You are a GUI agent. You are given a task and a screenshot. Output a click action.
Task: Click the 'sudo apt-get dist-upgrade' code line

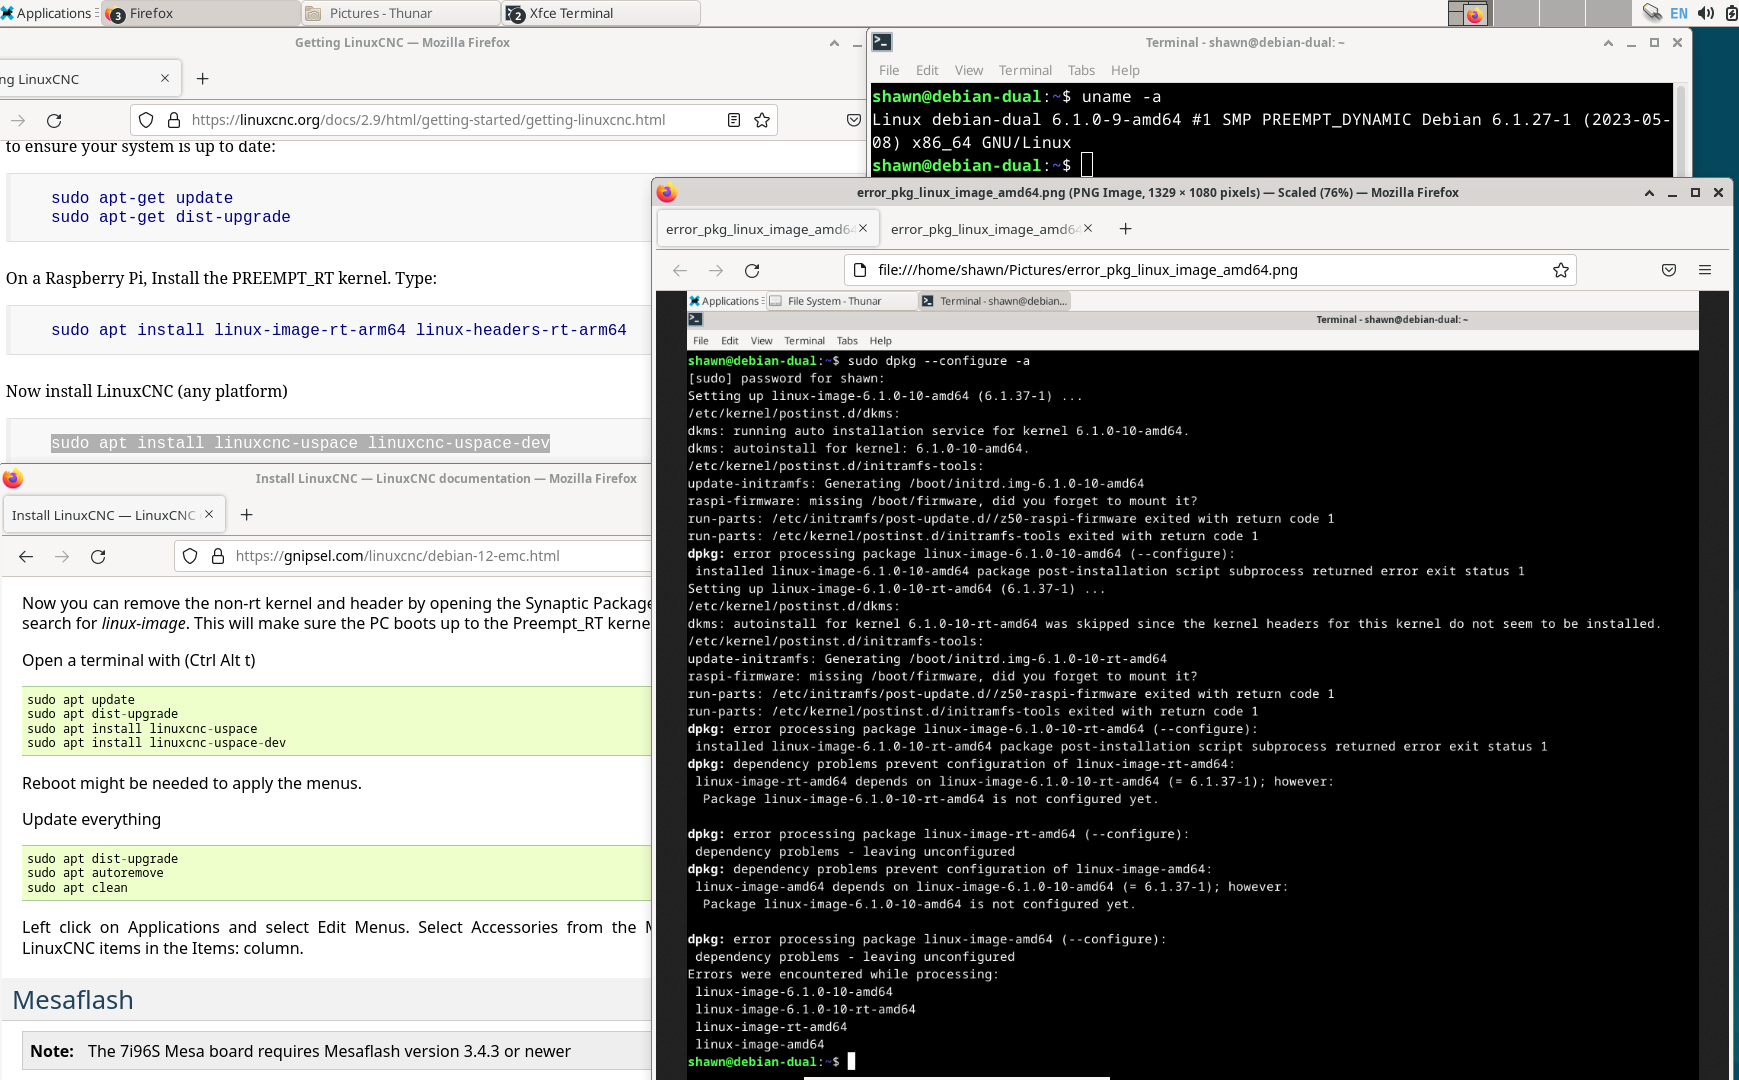171,217
